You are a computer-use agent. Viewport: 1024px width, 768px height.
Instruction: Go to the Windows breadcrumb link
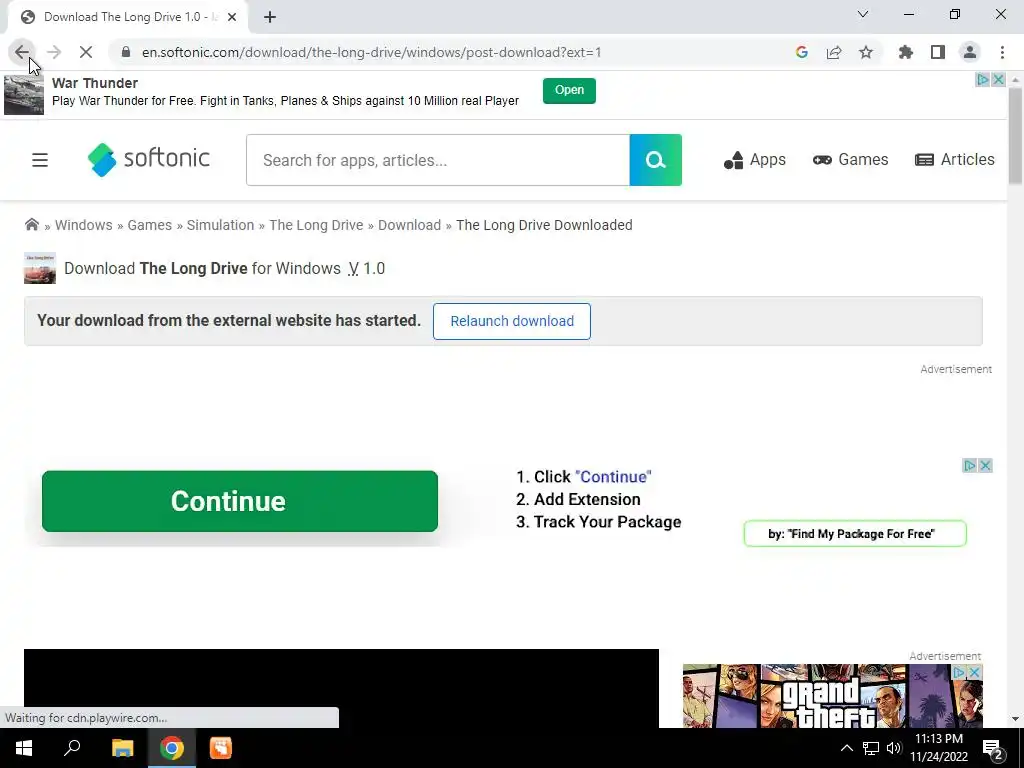coord(84,225)
